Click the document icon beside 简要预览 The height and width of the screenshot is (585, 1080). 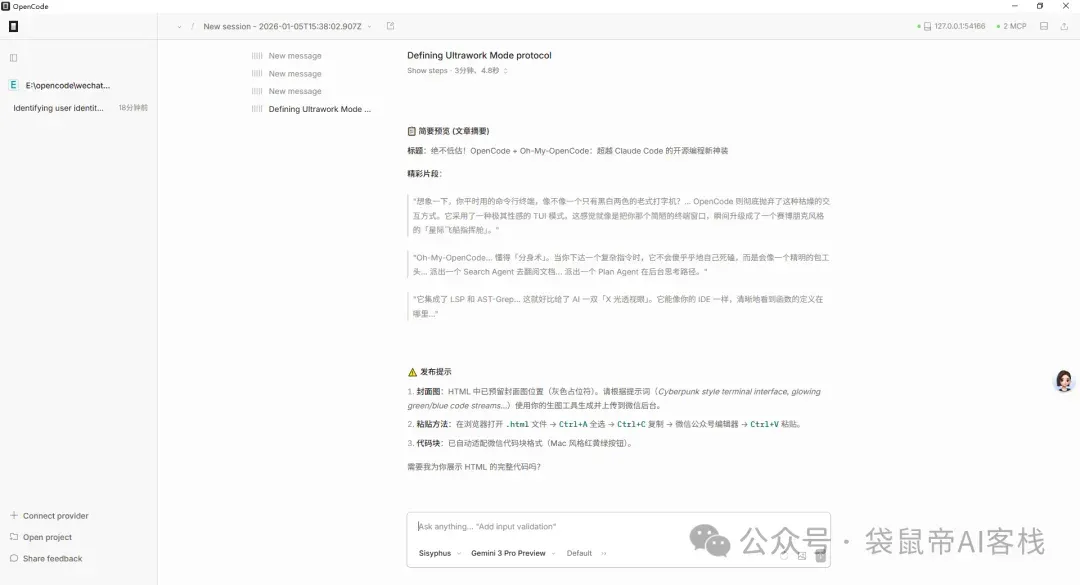click(411, 131)
